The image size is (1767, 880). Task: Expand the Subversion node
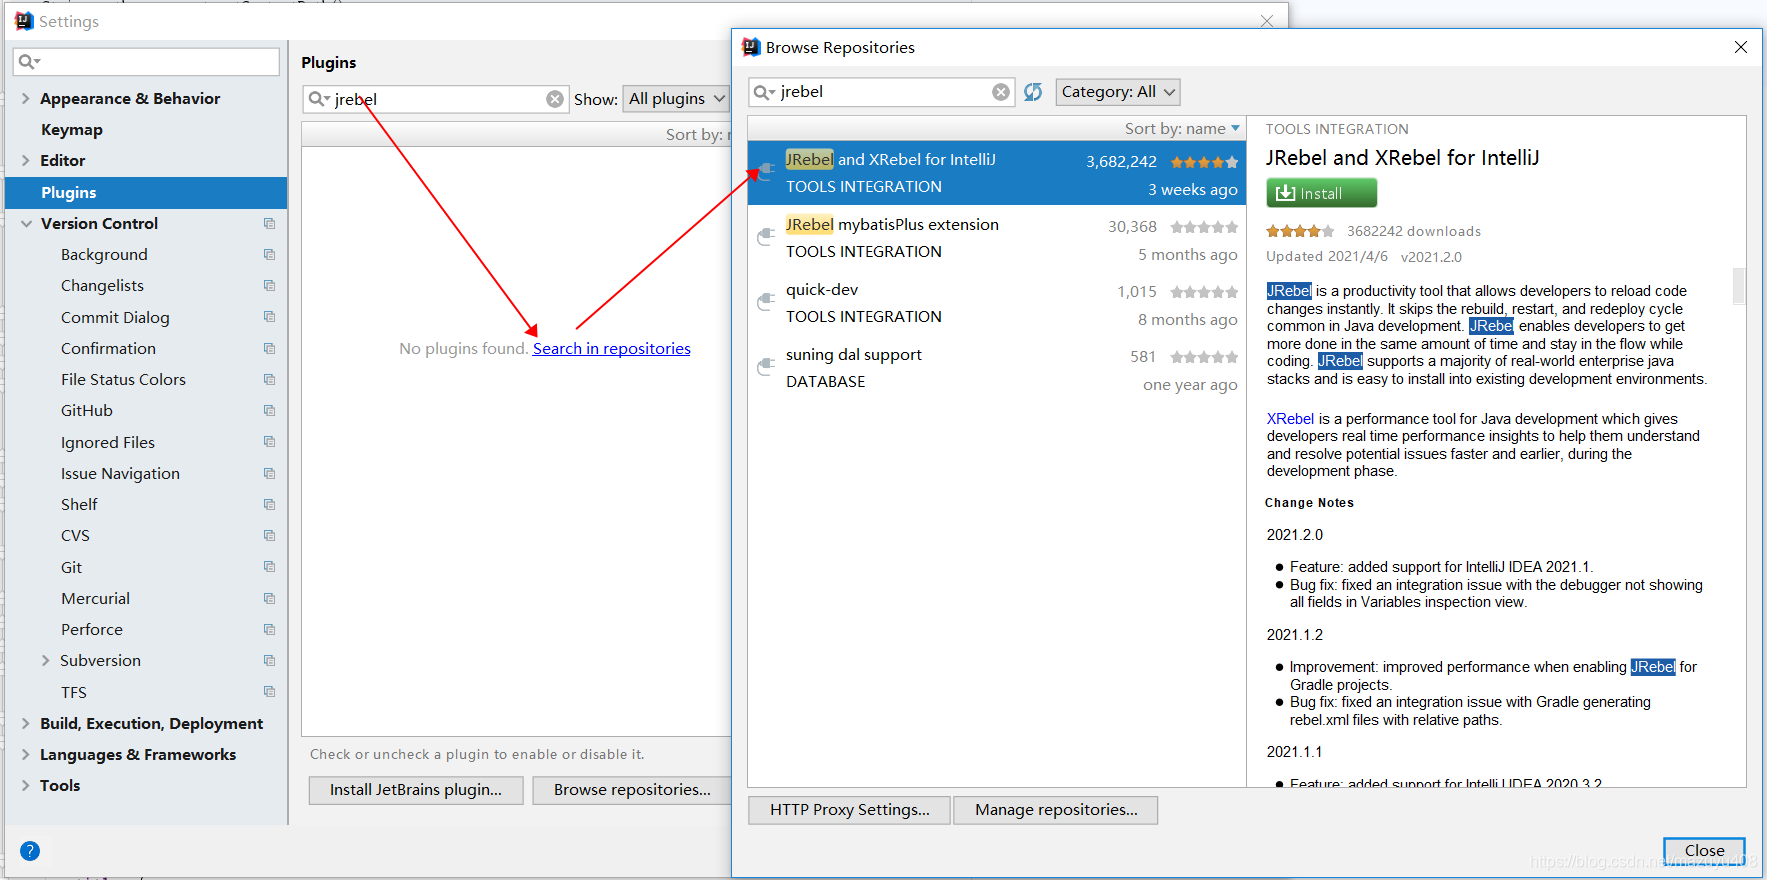[x=46, y=660]
